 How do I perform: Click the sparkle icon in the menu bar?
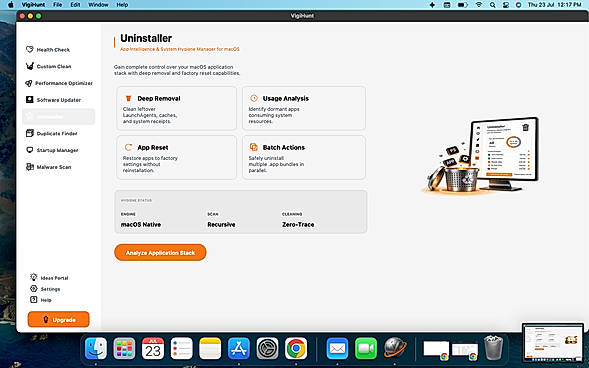432,5
